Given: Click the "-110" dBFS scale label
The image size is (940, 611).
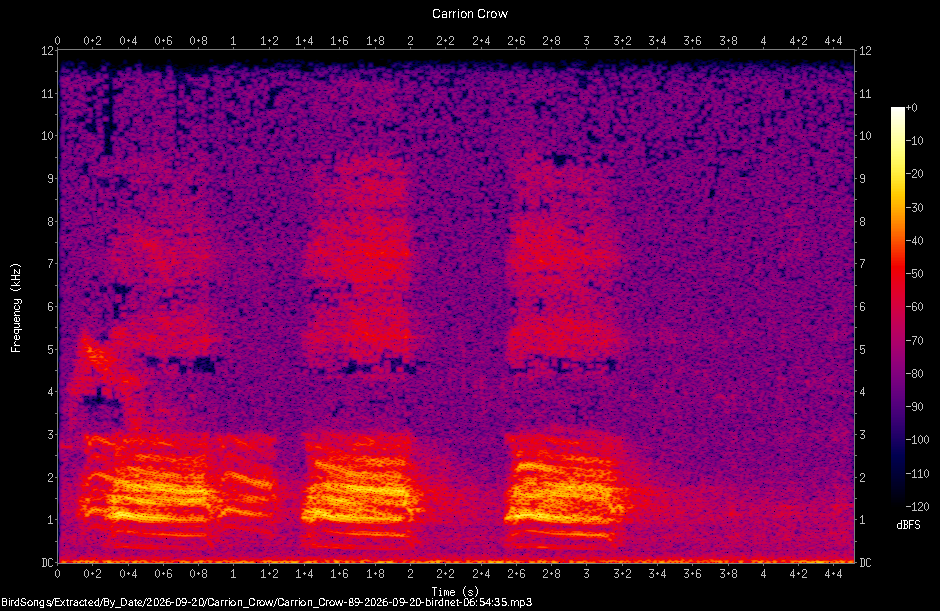Looking at the screenshot, I should (x=917, y=473).
